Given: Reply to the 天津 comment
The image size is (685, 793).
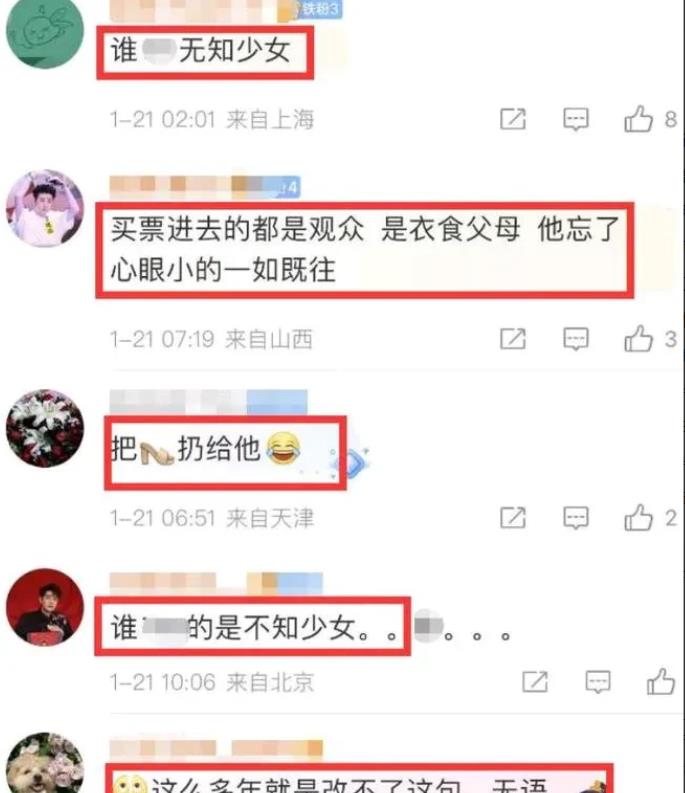Looking at the screenshot, I should [576, 518].
